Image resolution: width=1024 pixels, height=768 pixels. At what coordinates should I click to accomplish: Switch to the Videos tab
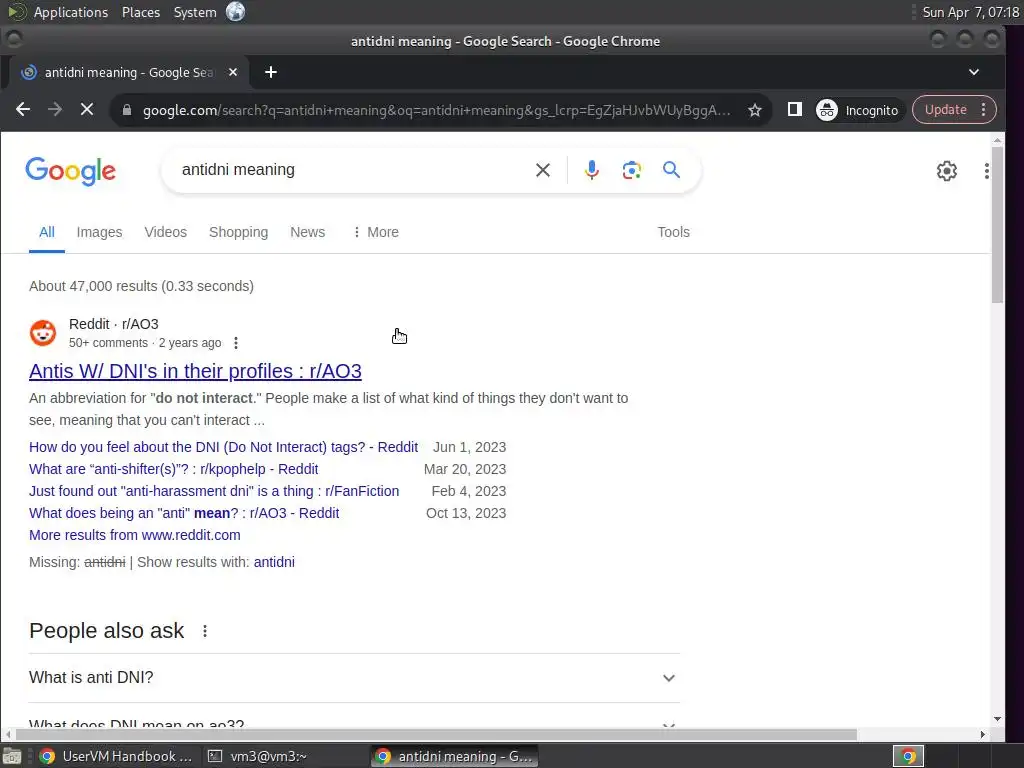click(165, 232)
